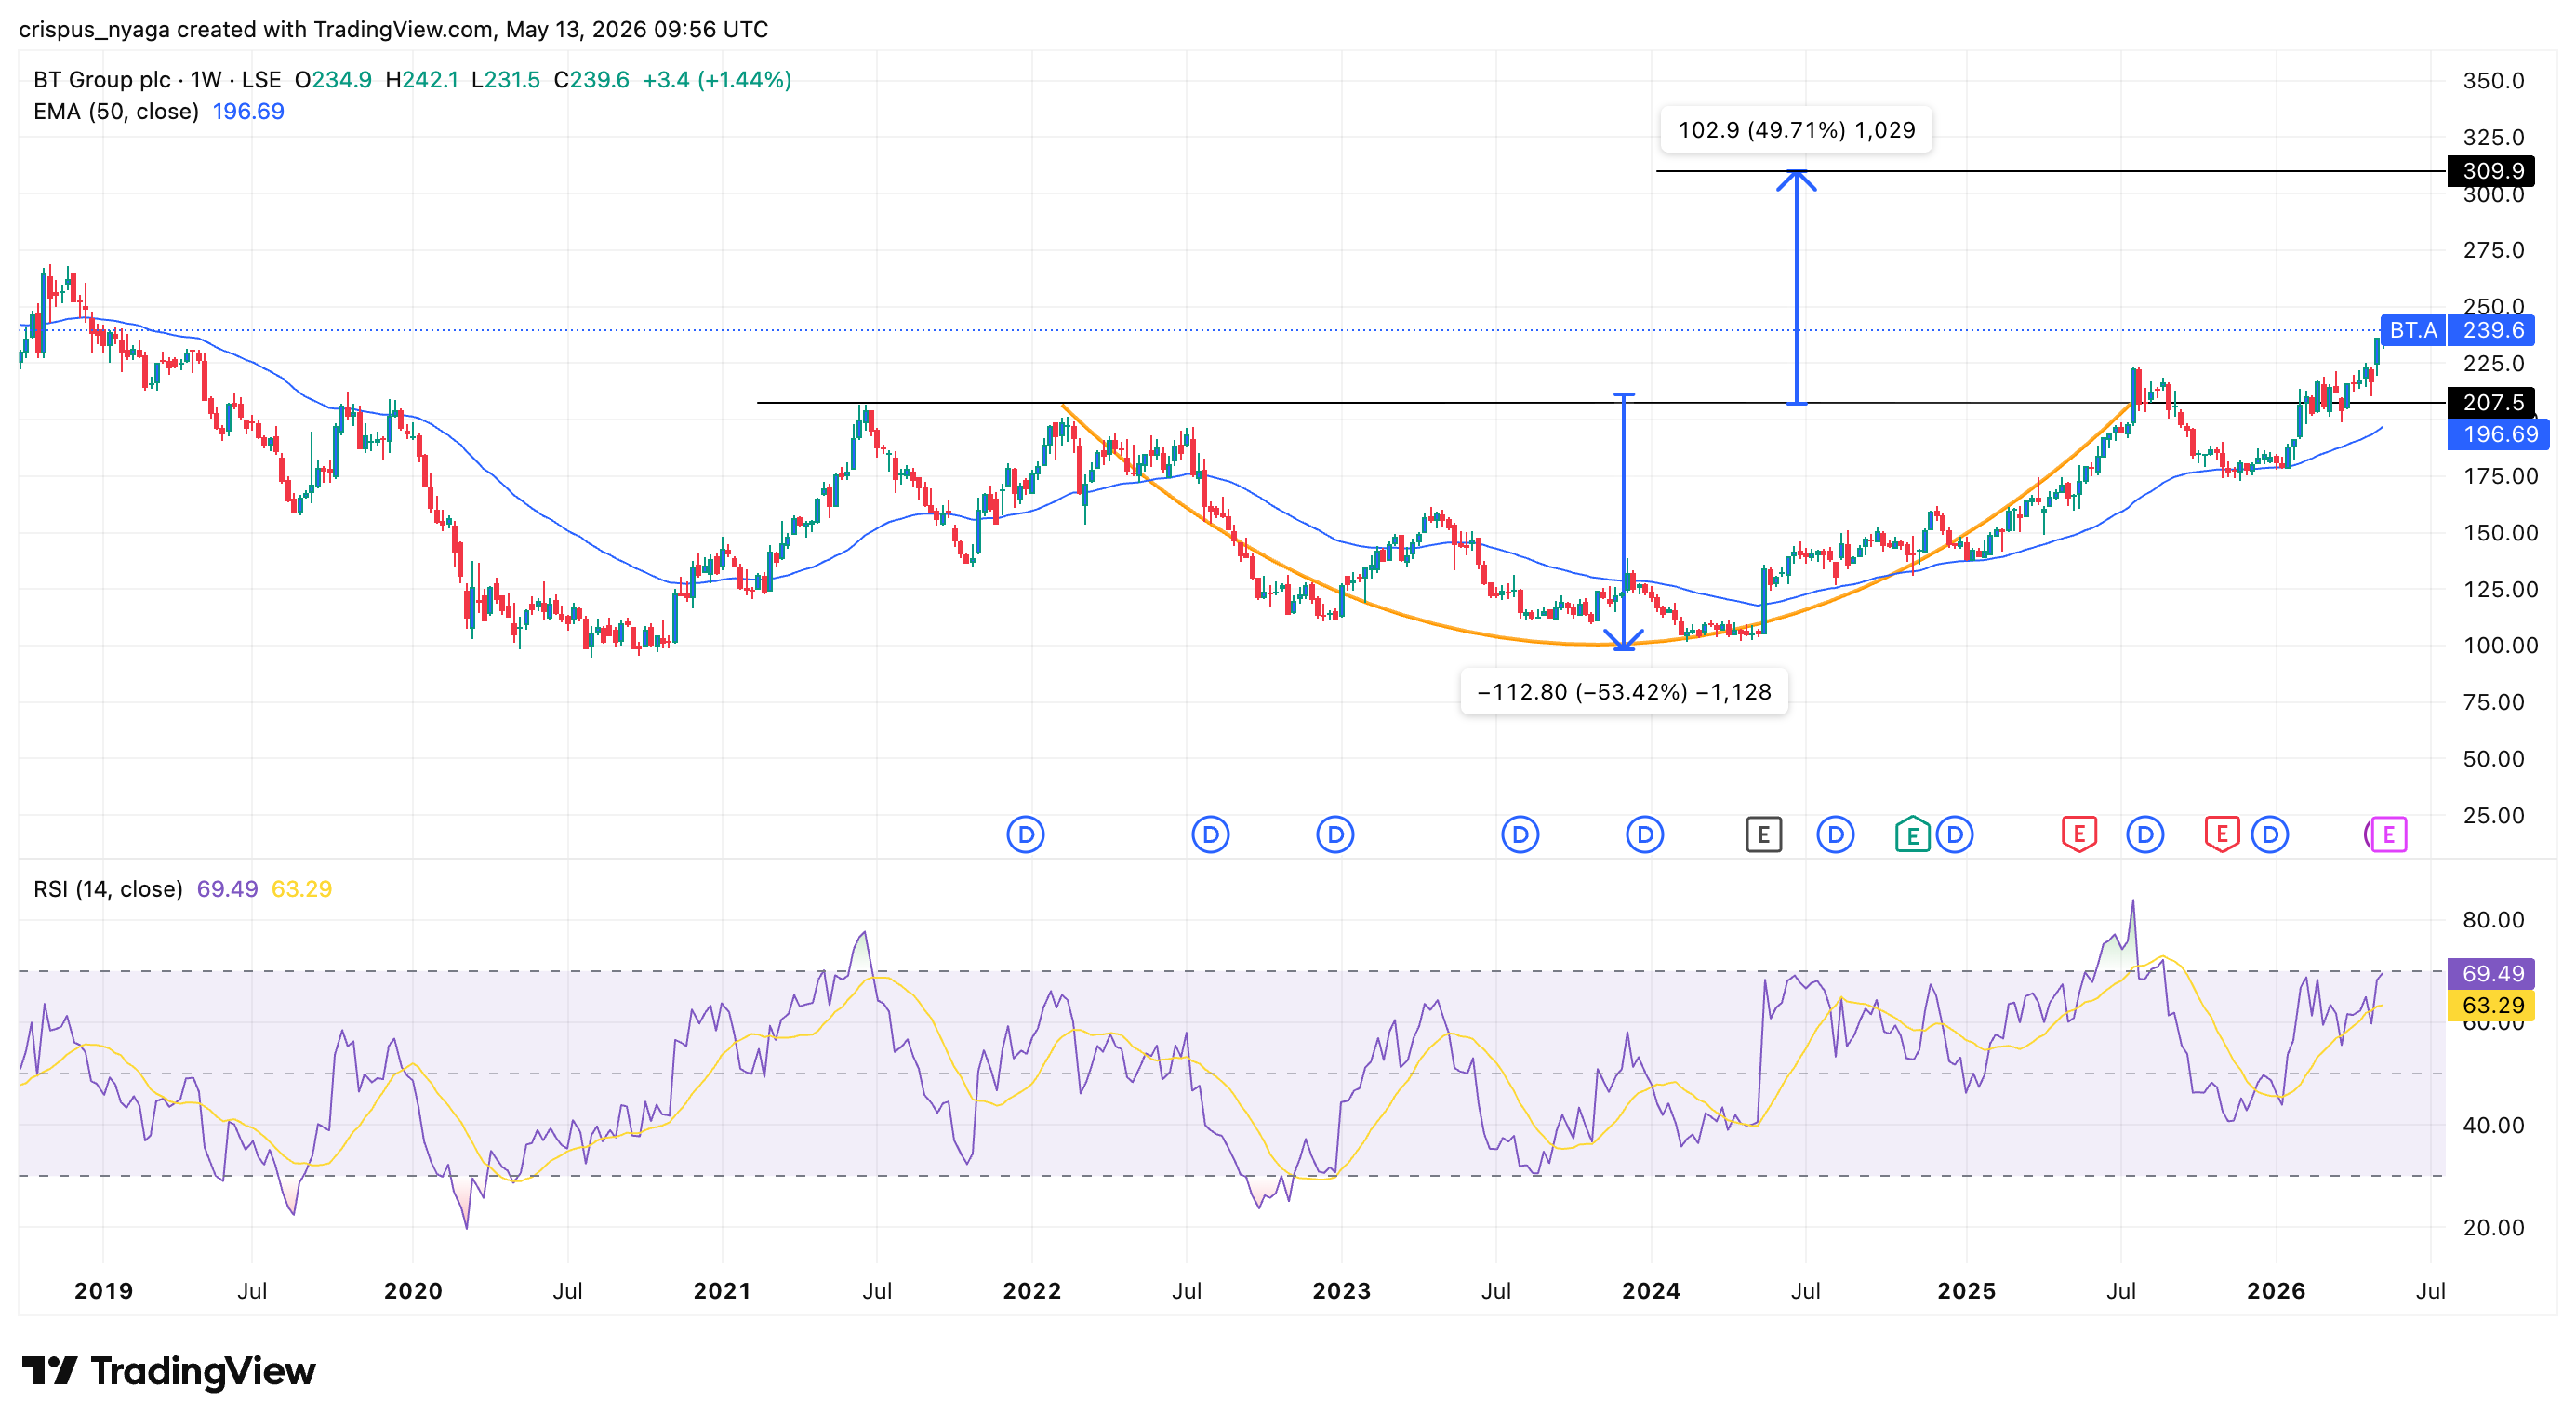Open the dividend marker just after Jul 2025

[2145, 834]
